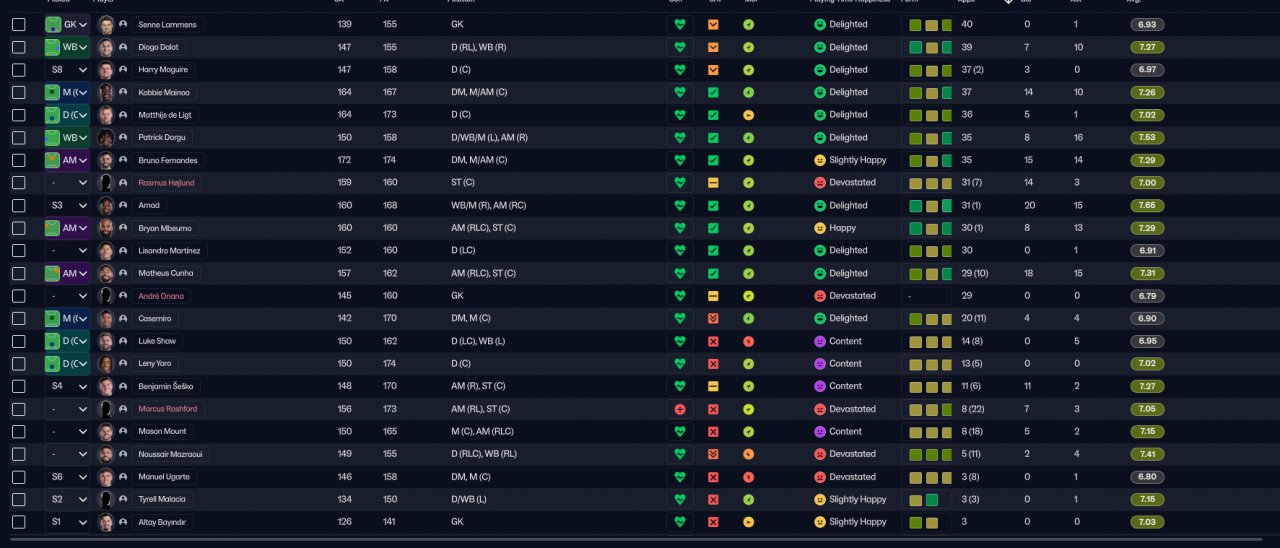Expand Lisandro Martínez's empty picked dropdown
The height and width of the screenshot is (548, 1280).
pos(67,251)
